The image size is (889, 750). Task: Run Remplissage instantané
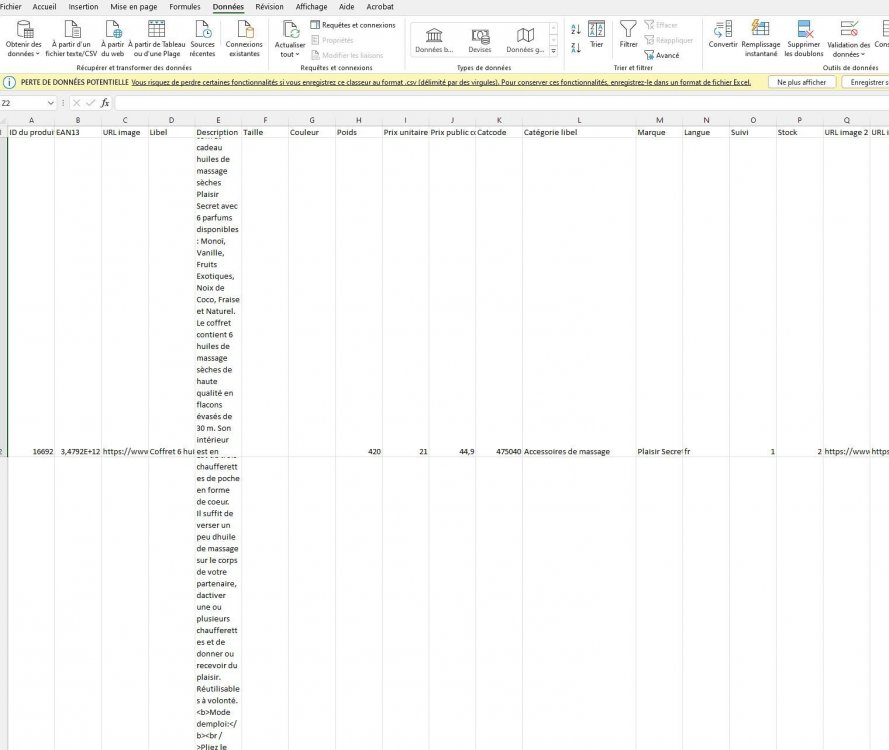pyautogui.click(x=760, y=38)
